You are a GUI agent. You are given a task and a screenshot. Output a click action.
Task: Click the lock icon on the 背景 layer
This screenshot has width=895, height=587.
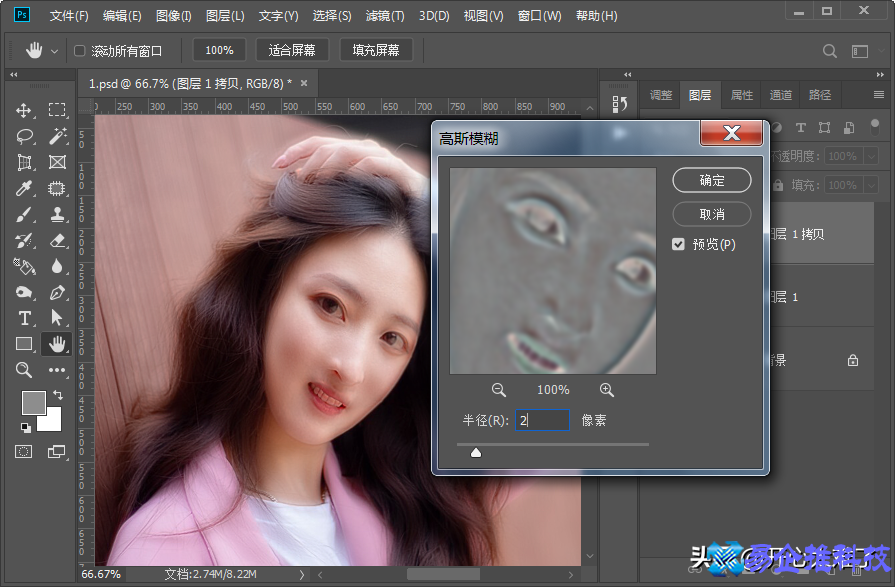tap(853, 360)
